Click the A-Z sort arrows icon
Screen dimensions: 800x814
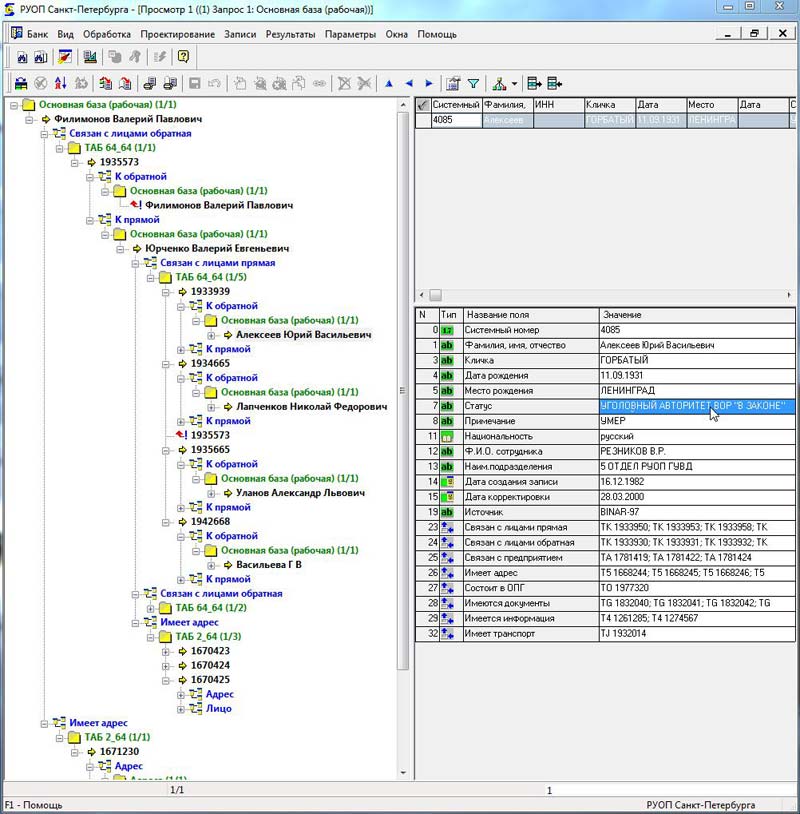[x=61, y=84]
